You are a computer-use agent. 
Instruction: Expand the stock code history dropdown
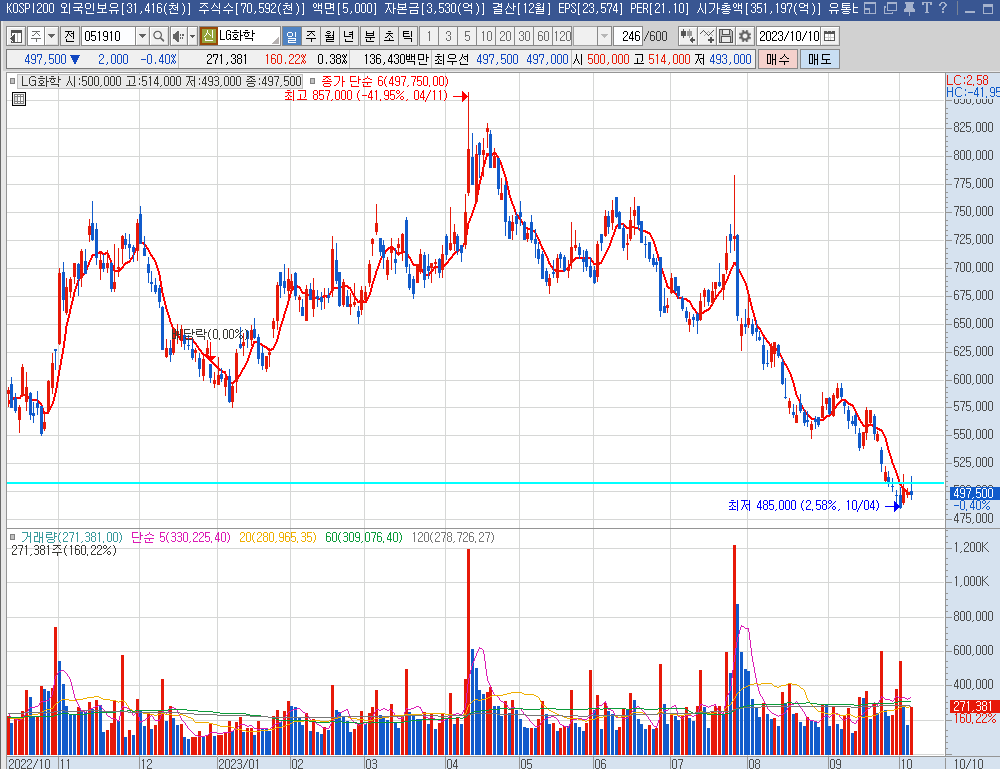(x=143, y=36)
